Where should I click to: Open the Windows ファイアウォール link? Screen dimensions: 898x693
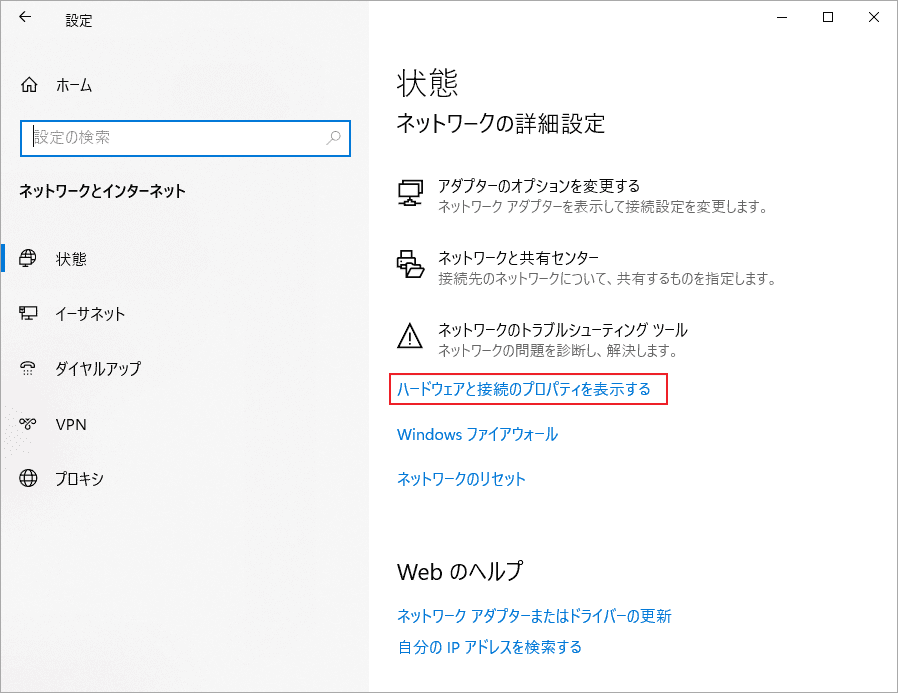(x=477, y=434)
